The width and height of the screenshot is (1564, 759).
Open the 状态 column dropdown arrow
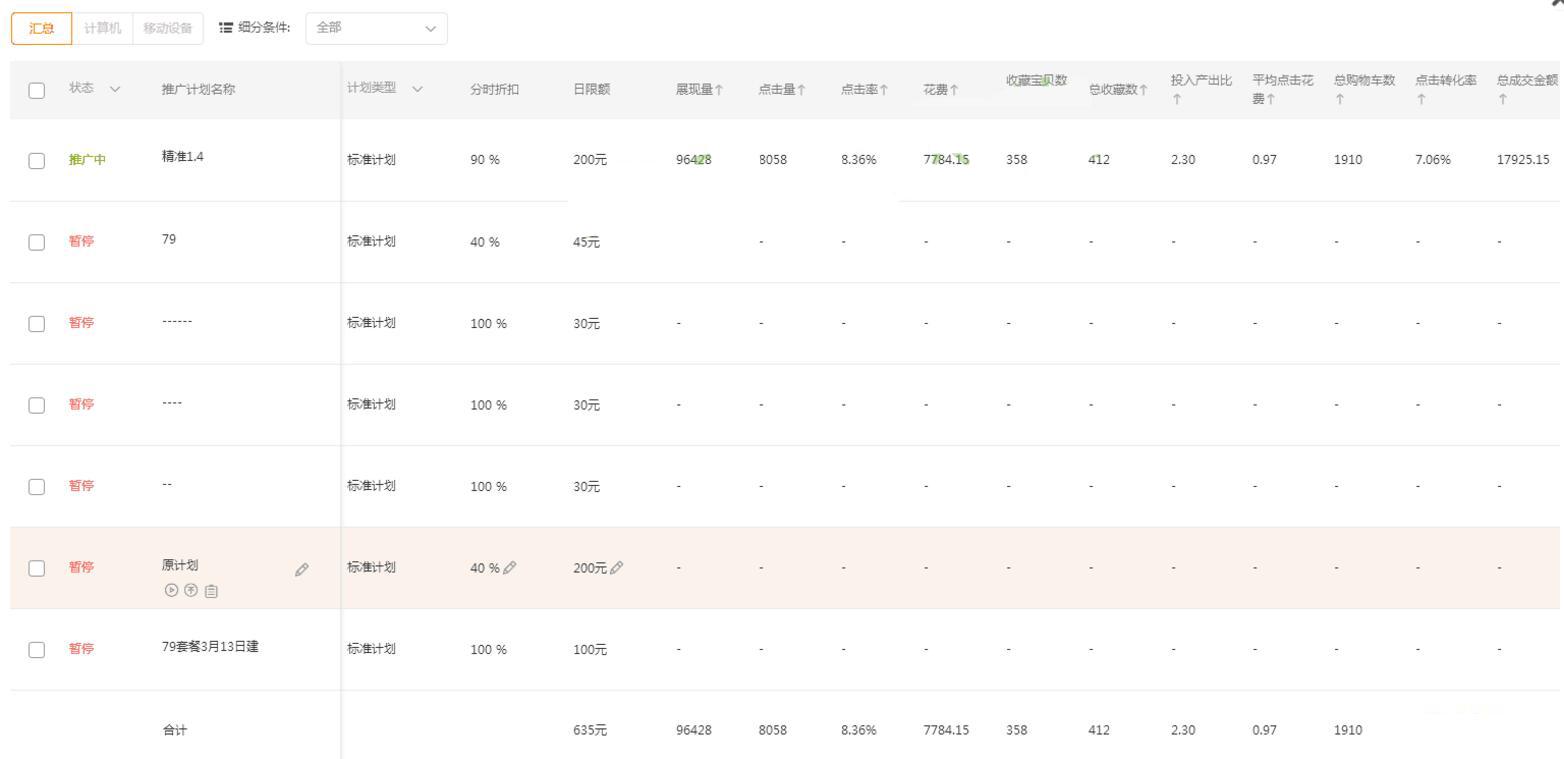coord(116,89)
